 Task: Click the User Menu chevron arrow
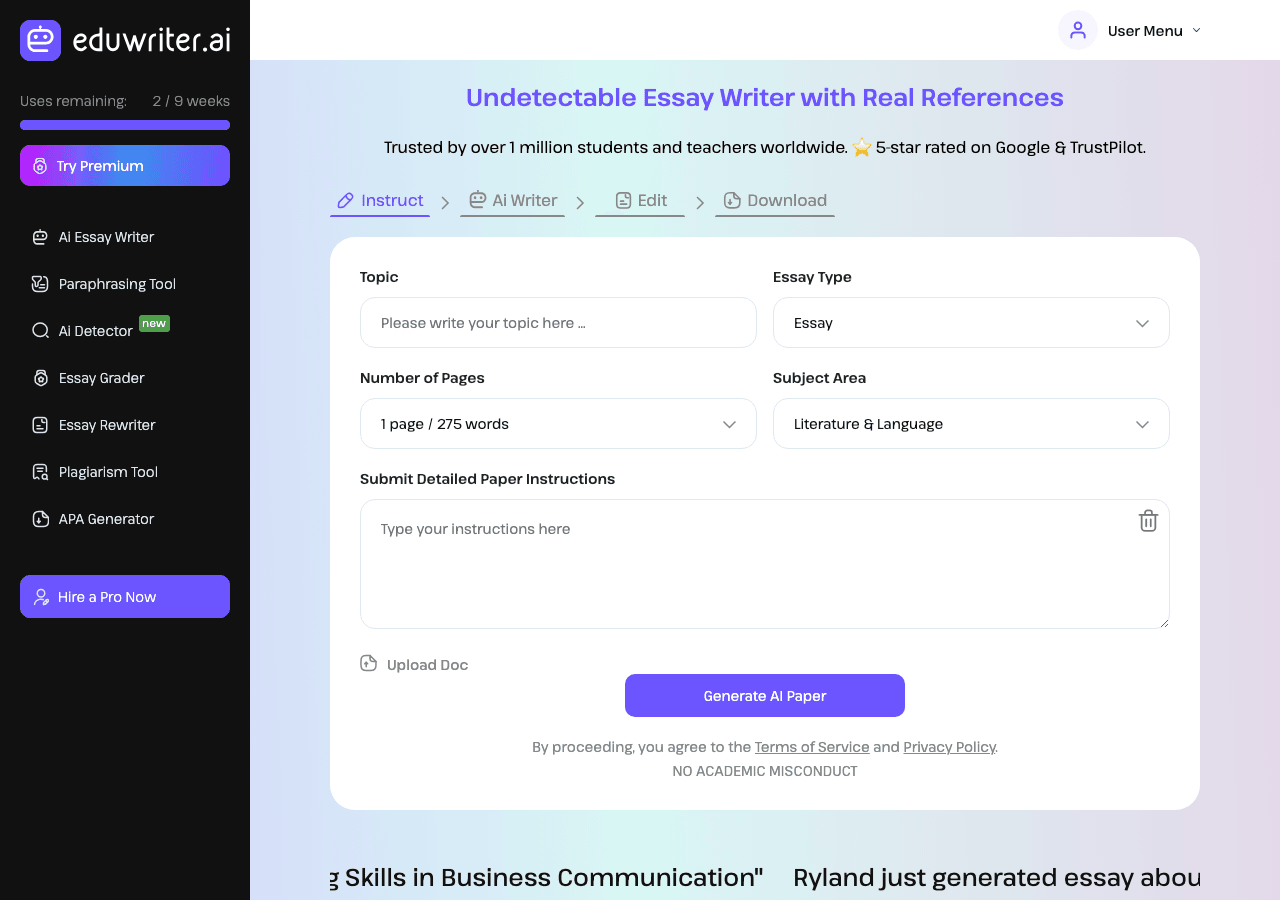click(x=1196, y=31)
